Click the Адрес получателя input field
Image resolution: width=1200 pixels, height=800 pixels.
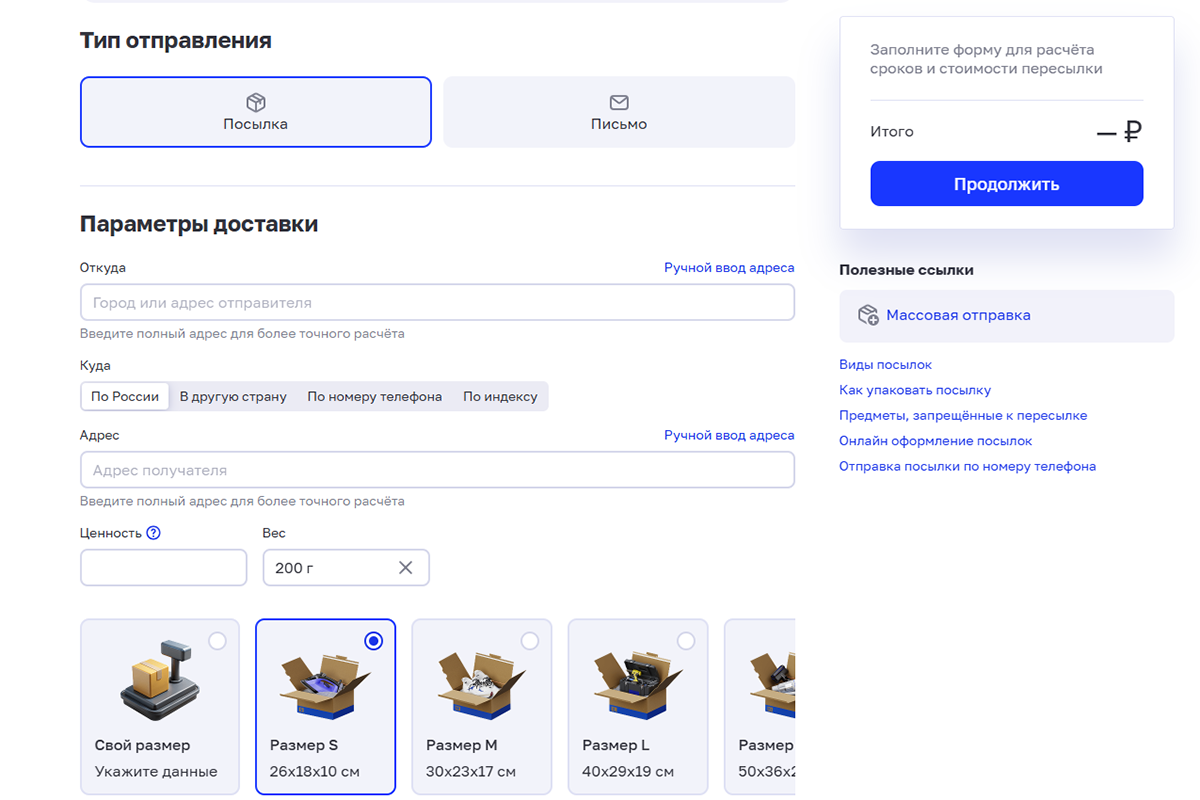pyautogui.click(x=437, y=469)
